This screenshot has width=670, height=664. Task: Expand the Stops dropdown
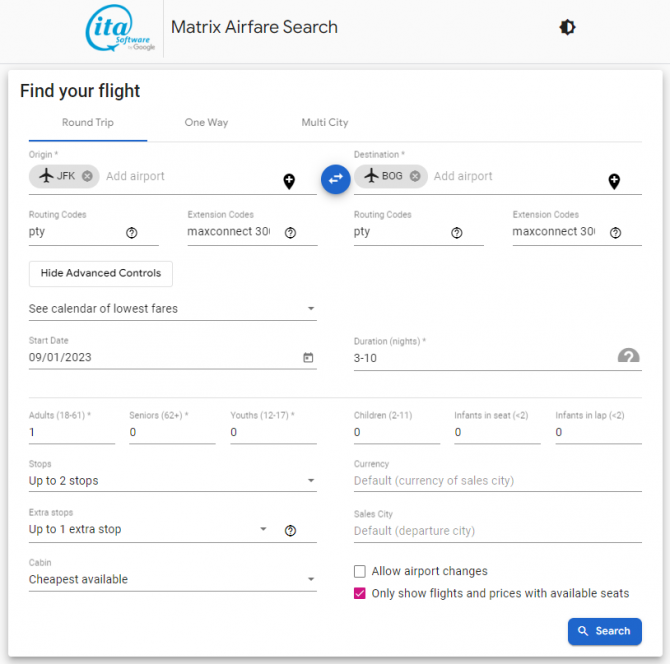tap(311, 481)
